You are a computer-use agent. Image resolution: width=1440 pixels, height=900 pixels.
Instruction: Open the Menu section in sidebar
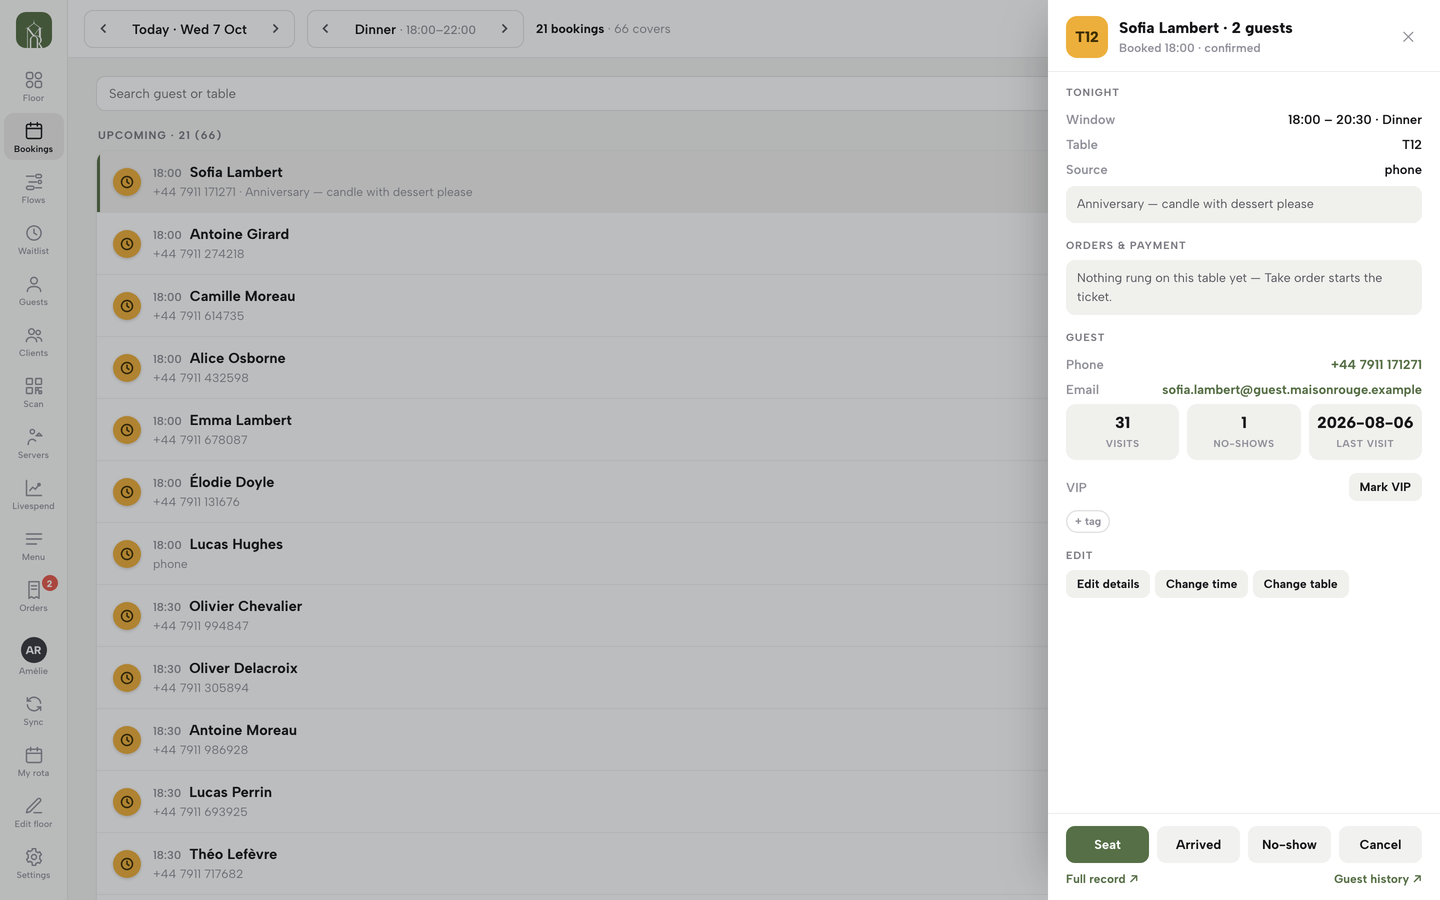click(34, 545)
